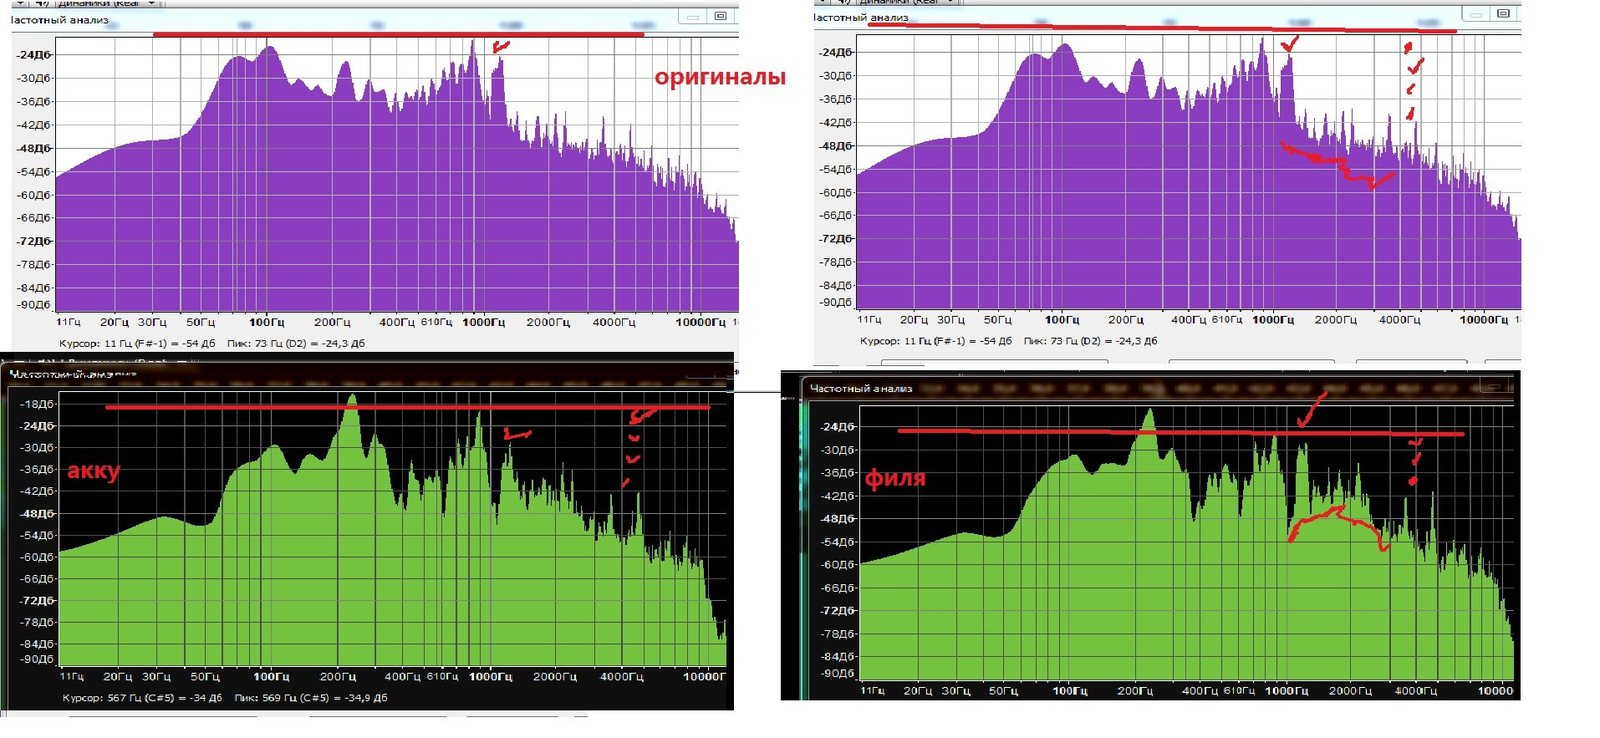Click '1000Гц' axis label in top-left window

(484, 322)
